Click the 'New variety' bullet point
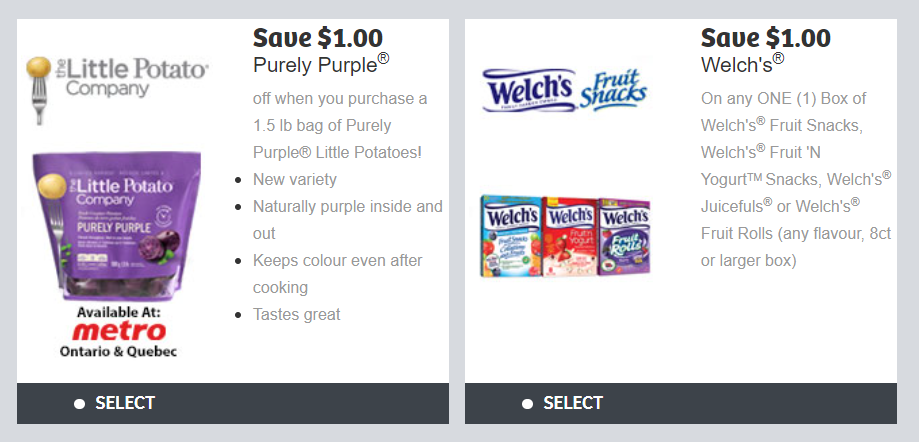This screenshot has height=442, width=919. [x=295, y=179]
